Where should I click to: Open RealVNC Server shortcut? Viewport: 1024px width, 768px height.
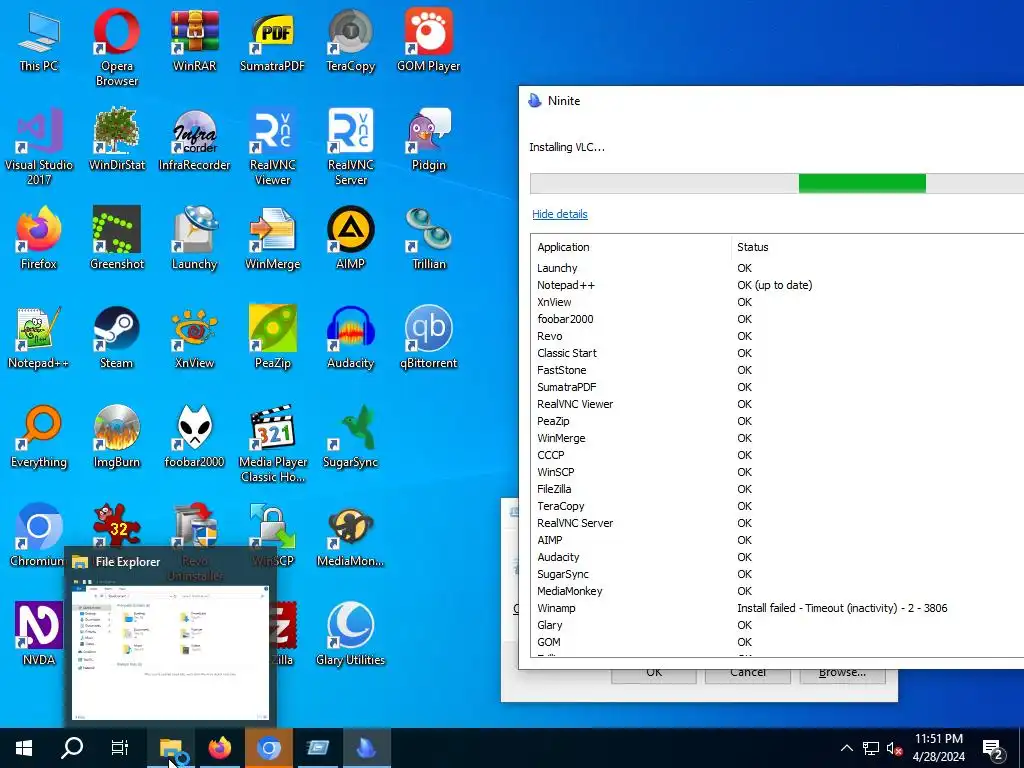[x=351, y=147]
